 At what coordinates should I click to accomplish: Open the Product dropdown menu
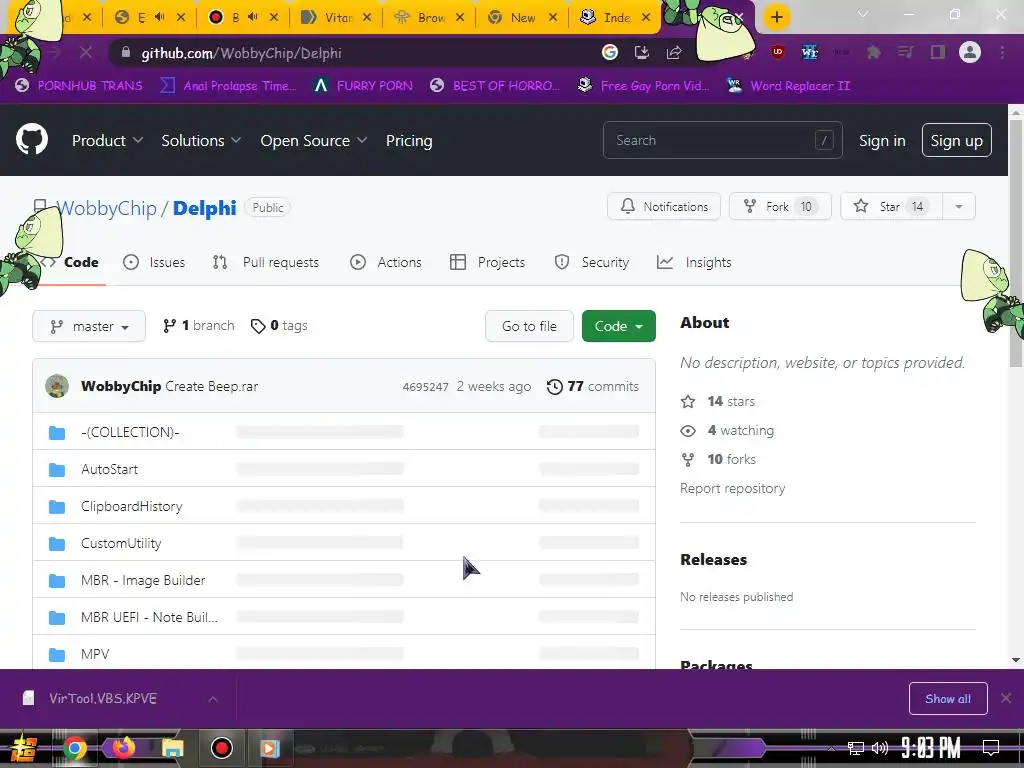[x=107, y=140]
